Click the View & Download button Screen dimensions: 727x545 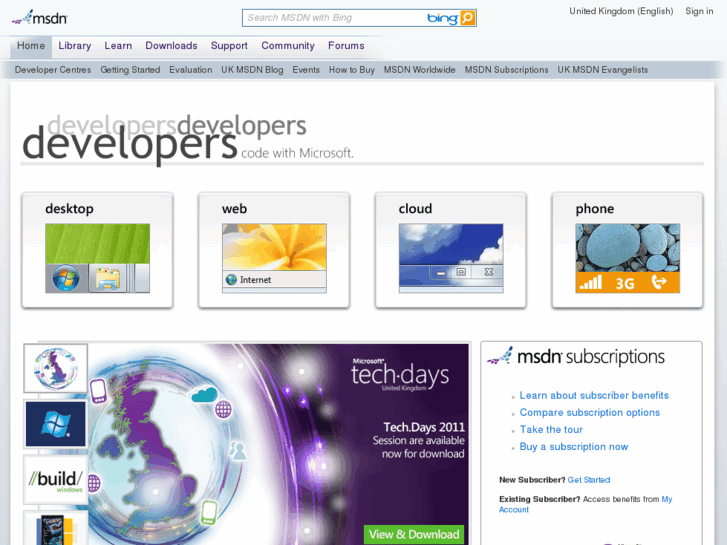tap(414, 534)
